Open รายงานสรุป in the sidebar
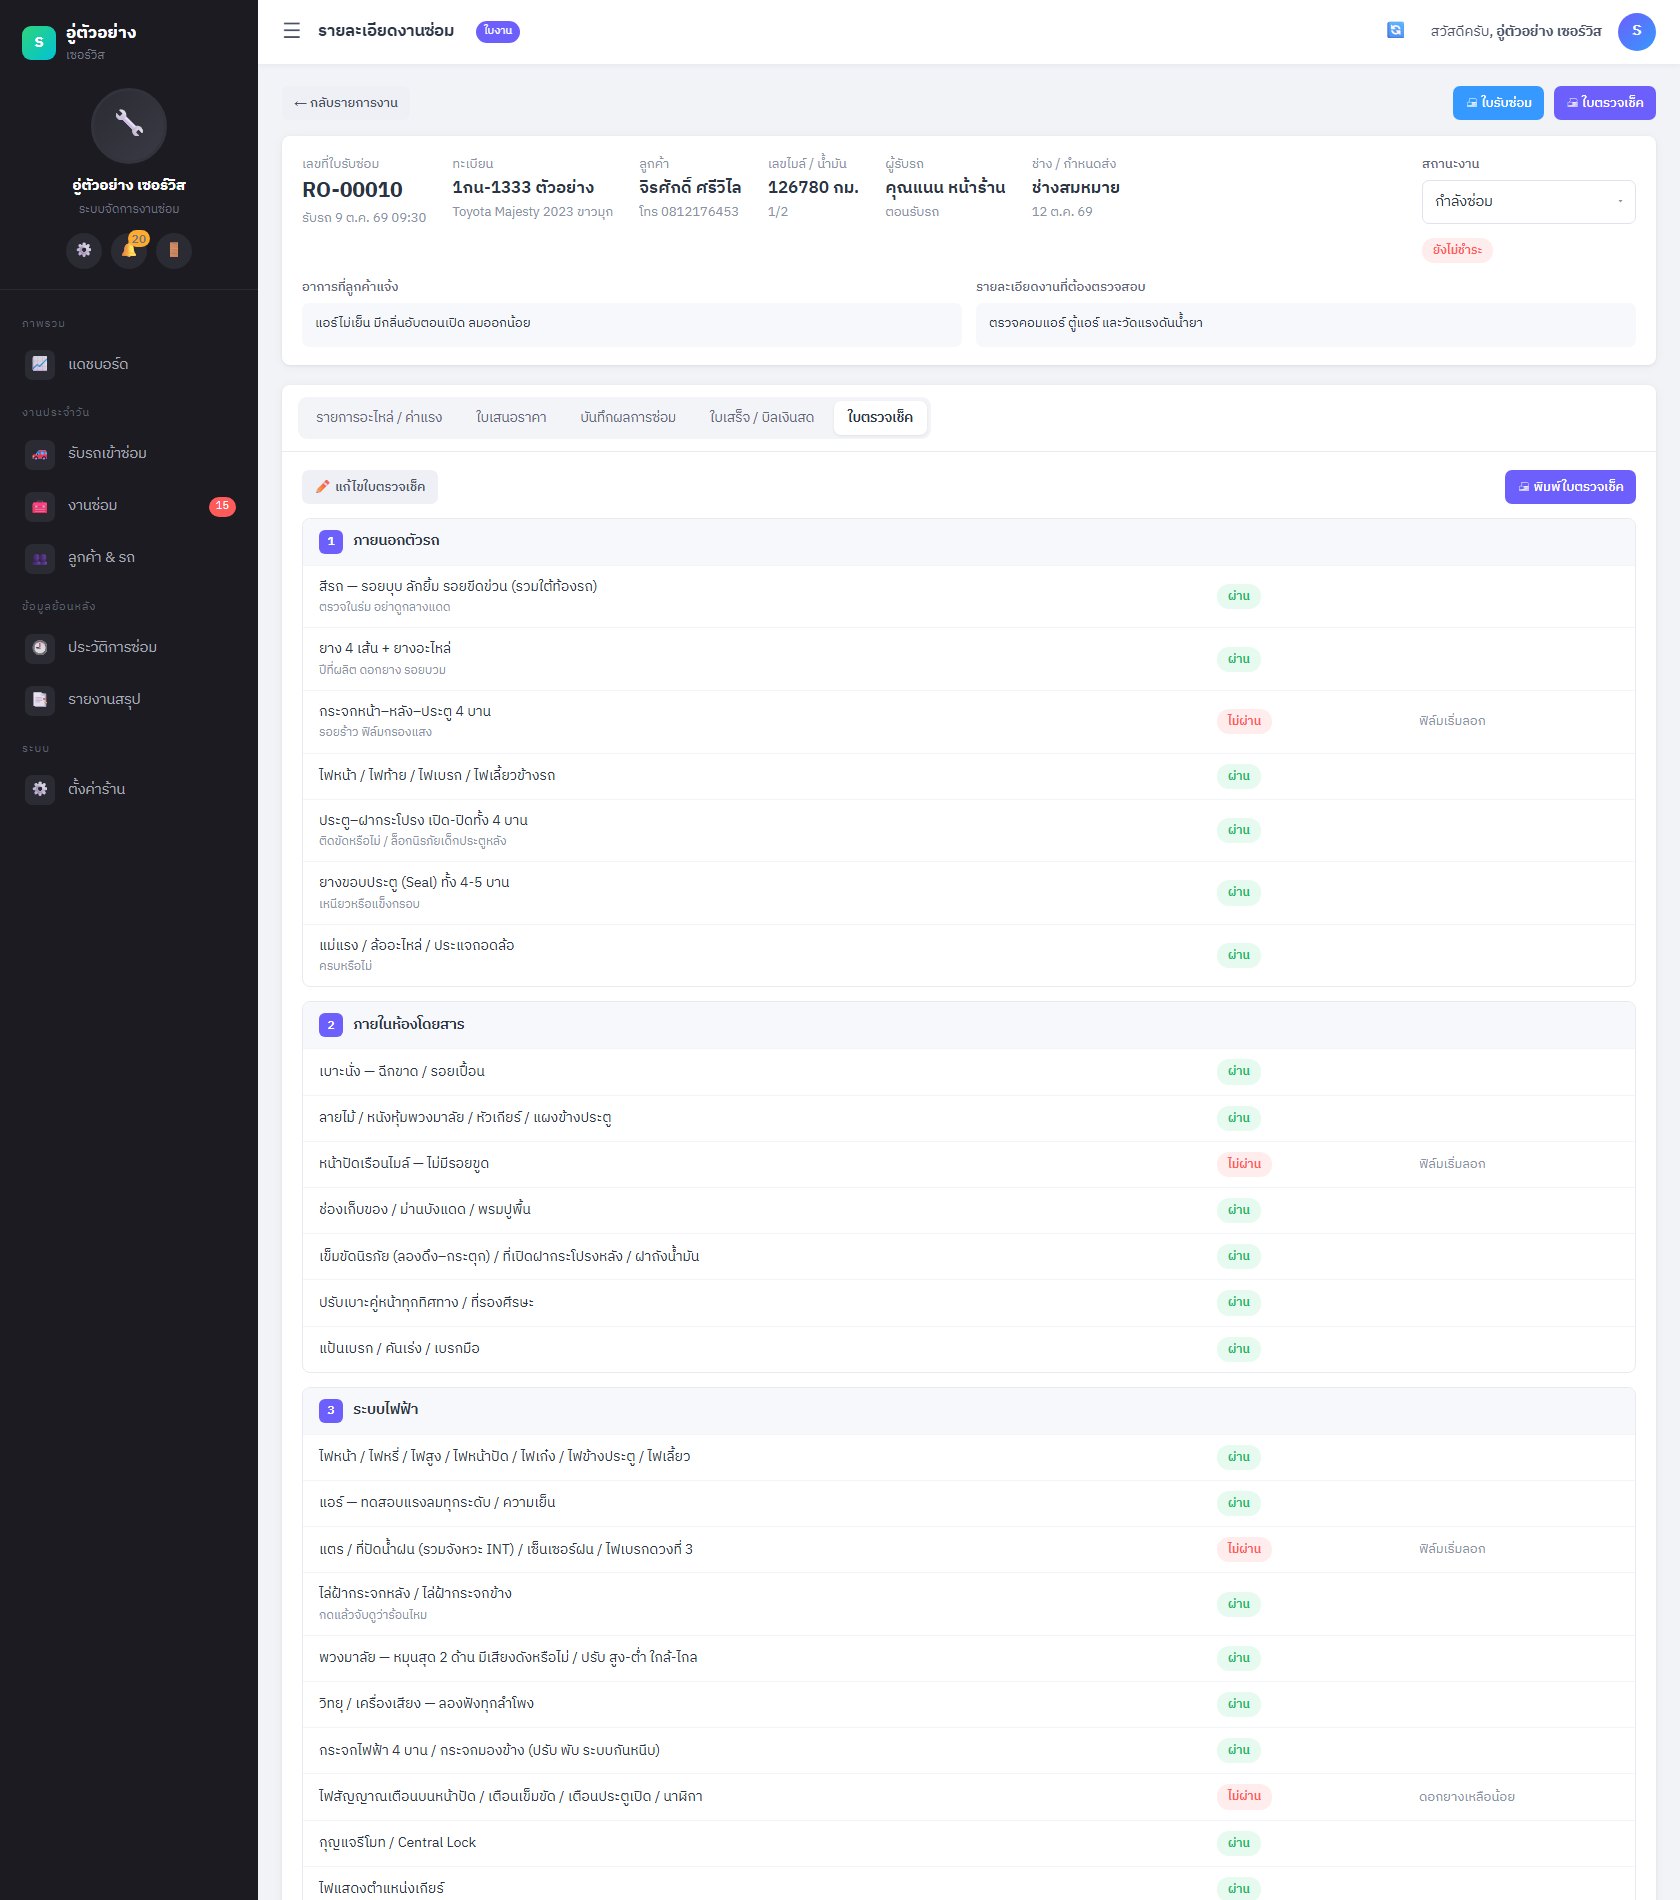1680x1900 pixels. (x=129, y=700)
